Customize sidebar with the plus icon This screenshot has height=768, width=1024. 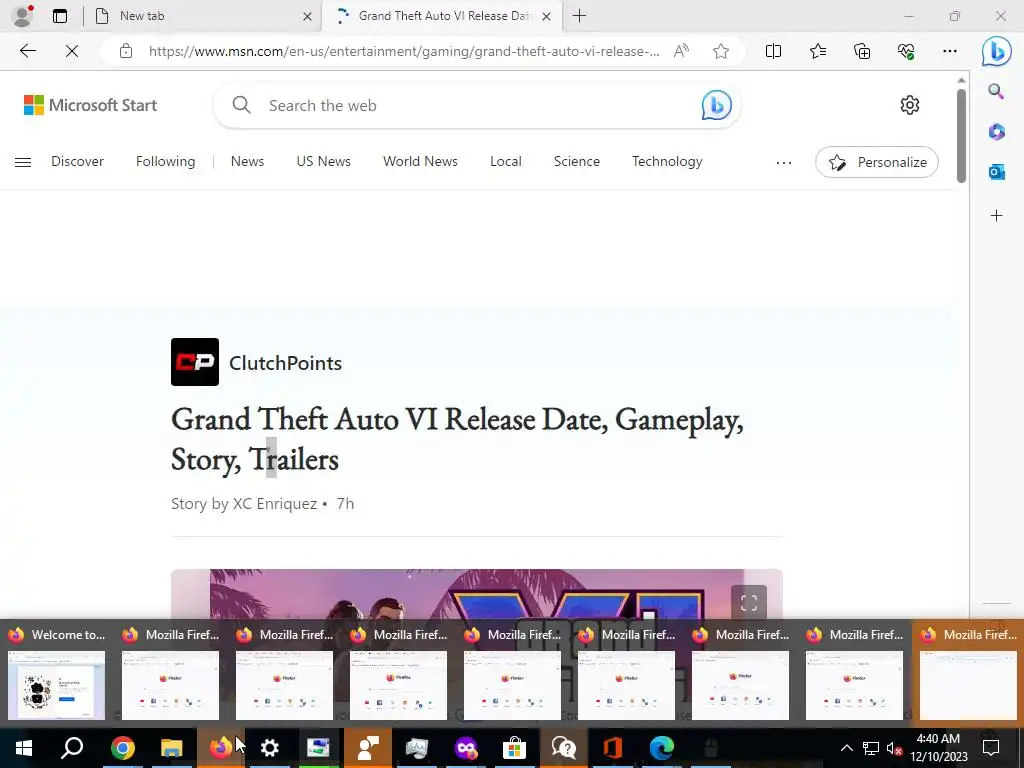(x=996, y=216)
